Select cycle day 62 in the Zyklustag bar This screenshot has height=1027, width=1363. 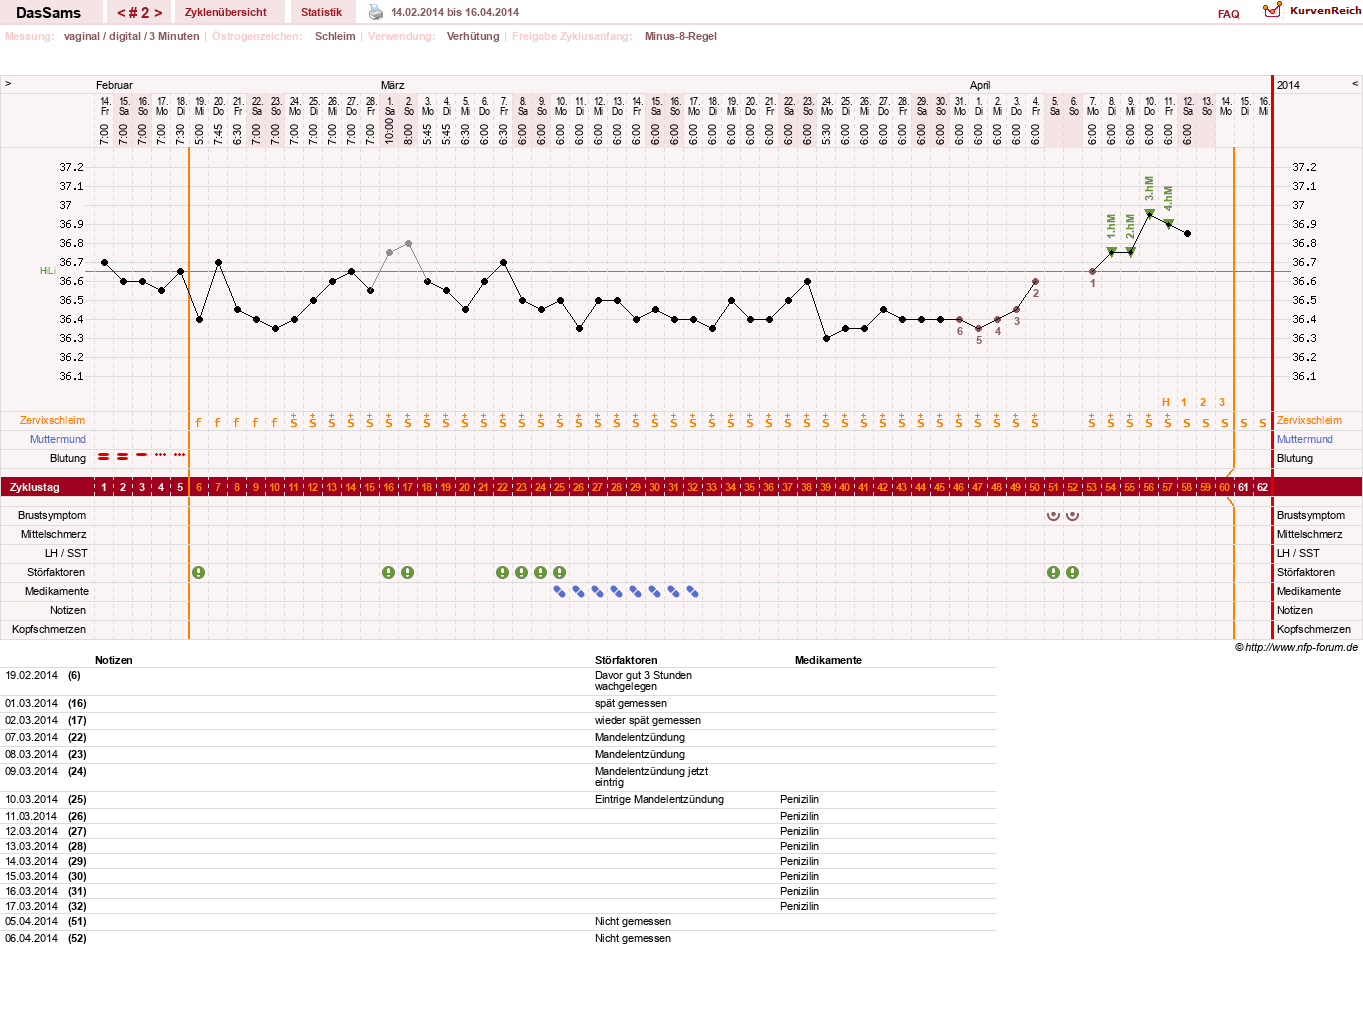coord(1262,487)
